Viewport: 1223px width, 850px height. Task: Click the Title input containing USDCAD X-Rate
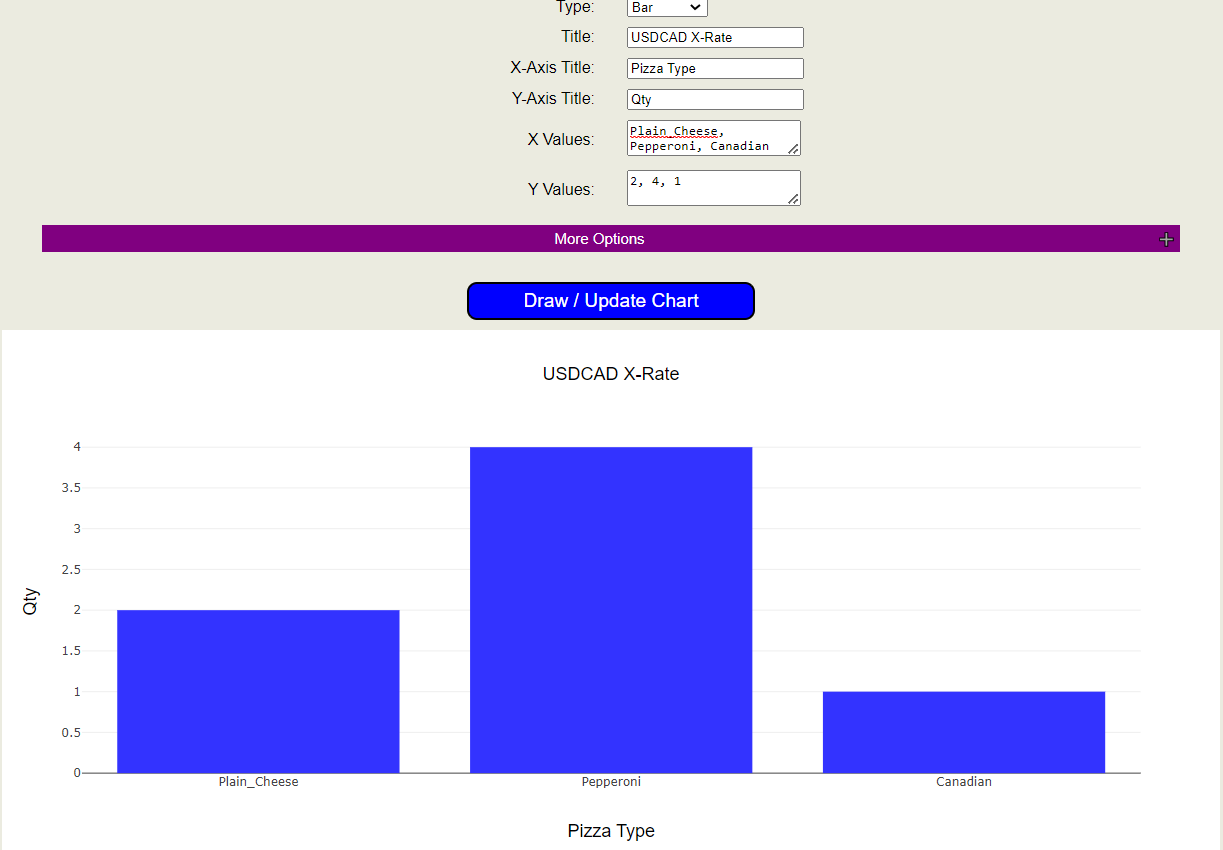714,37
